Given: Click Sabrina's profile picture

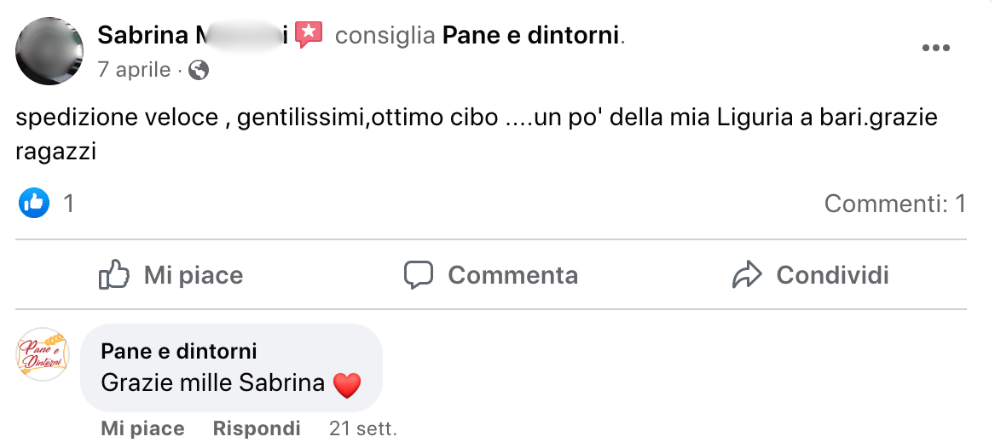Looking at the screenshot, I should 50,52.
